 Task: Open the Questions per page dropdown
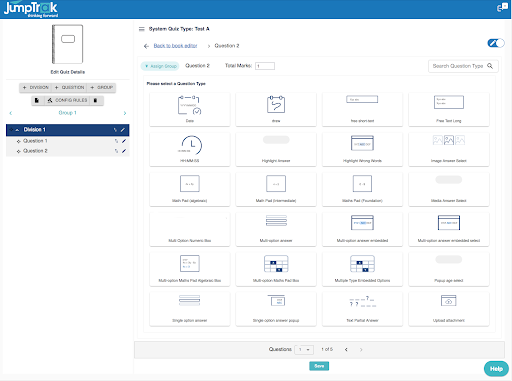tap(304, 349)
